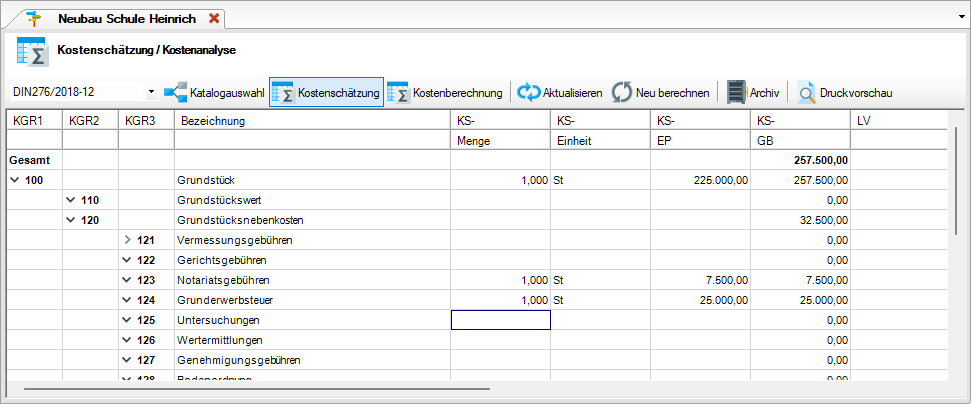Click the horizontal scrollbar at the bottom
The height and width of the screenshot is (404, 971).
pos(257,389)
